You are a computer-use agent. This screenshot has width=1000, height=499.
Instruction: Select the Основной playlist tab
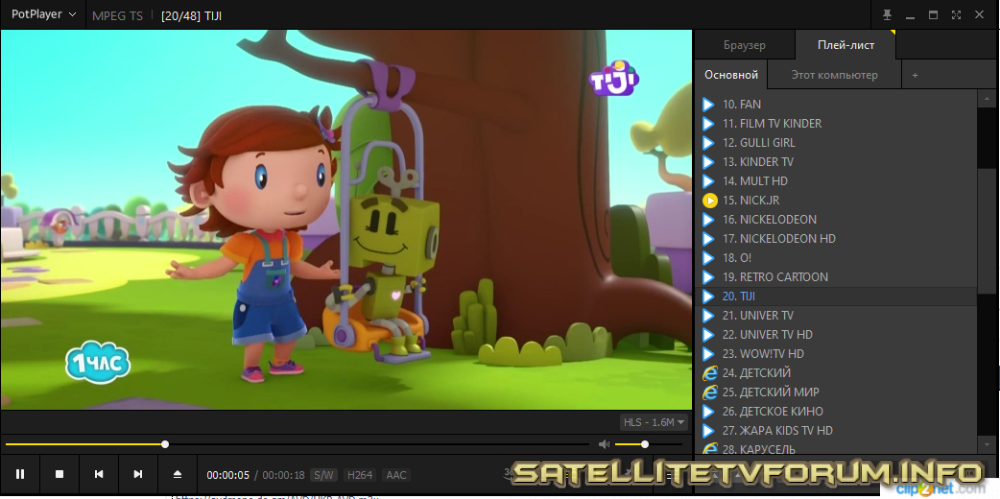point(731,75)
